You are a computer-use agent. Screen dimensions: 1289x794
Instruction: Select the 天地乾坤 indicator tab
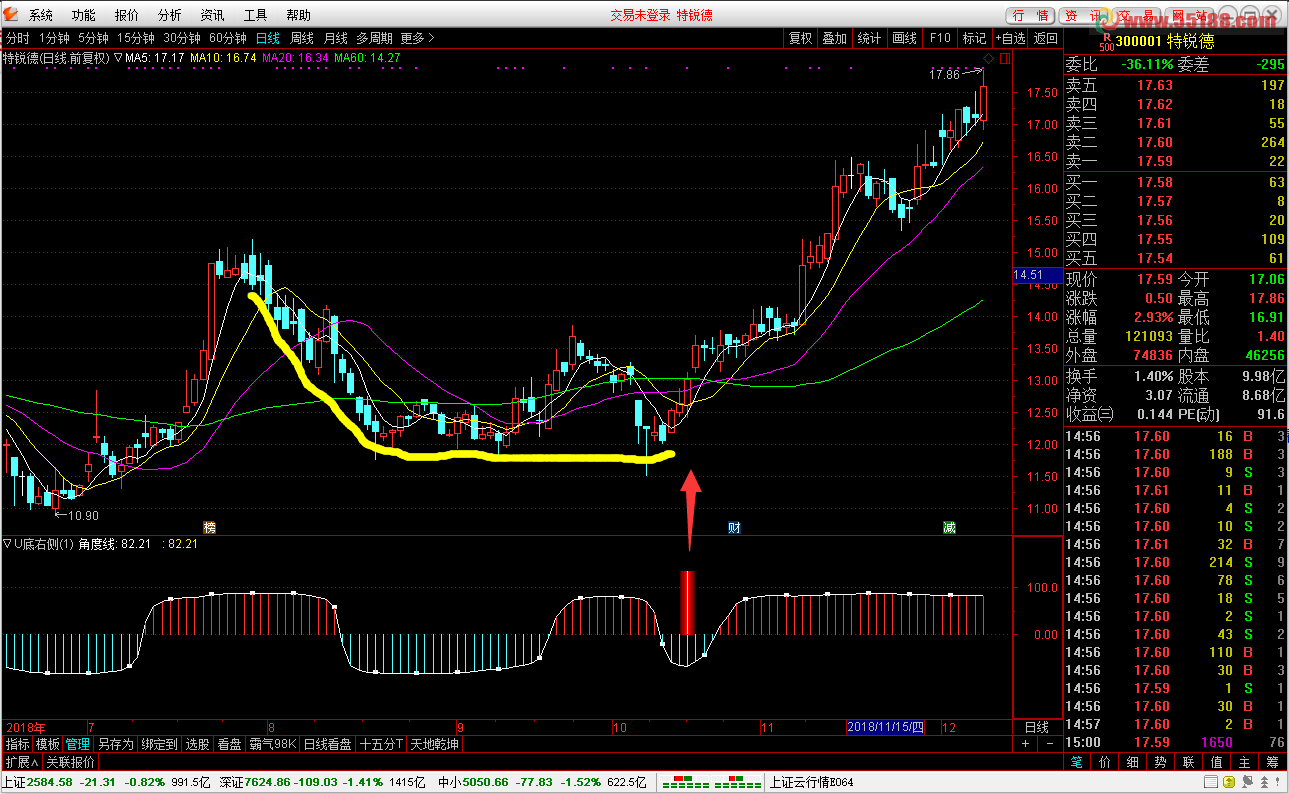[x=434, y=744]
